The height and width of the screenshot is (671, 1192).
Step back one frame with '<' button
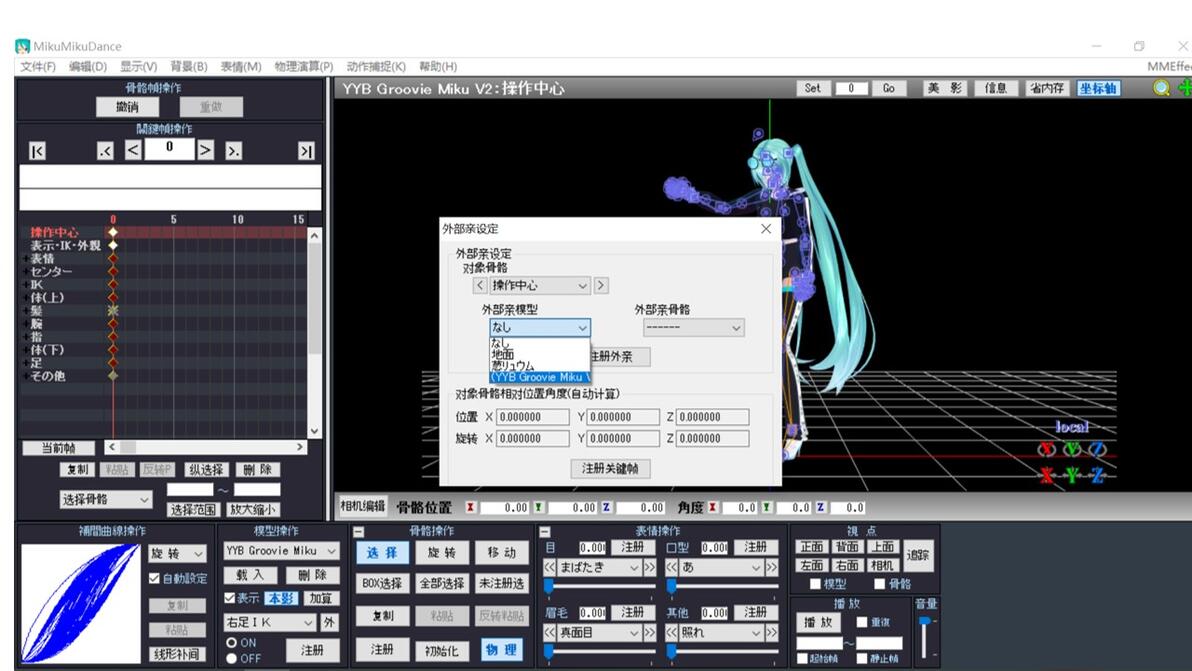(133, 150)
